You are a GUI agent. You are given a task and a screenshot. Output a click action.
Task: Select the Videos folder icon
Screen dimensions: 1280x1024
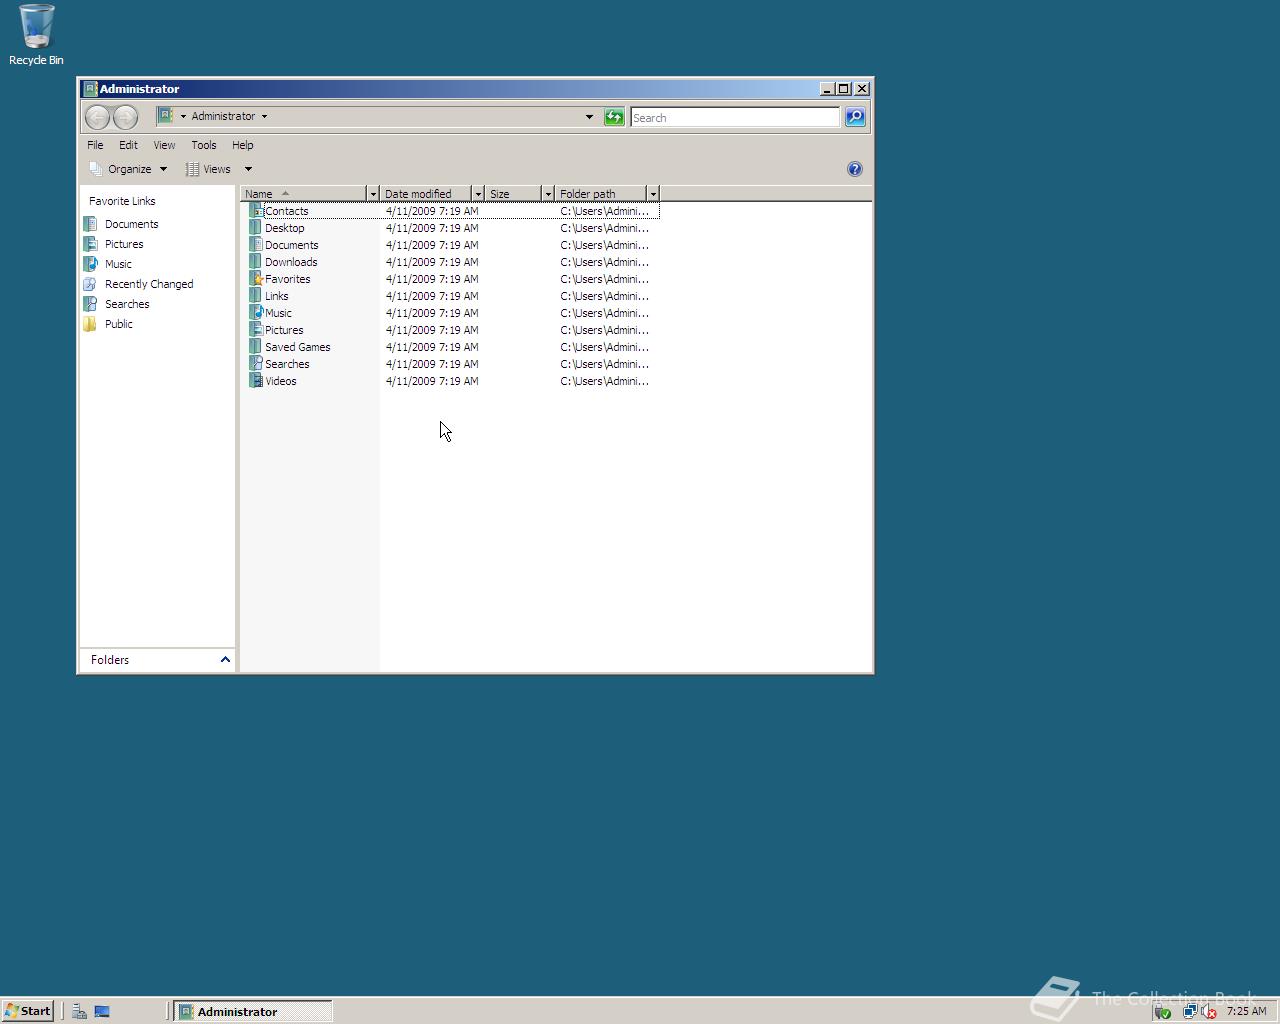click(x=256, y=381)
